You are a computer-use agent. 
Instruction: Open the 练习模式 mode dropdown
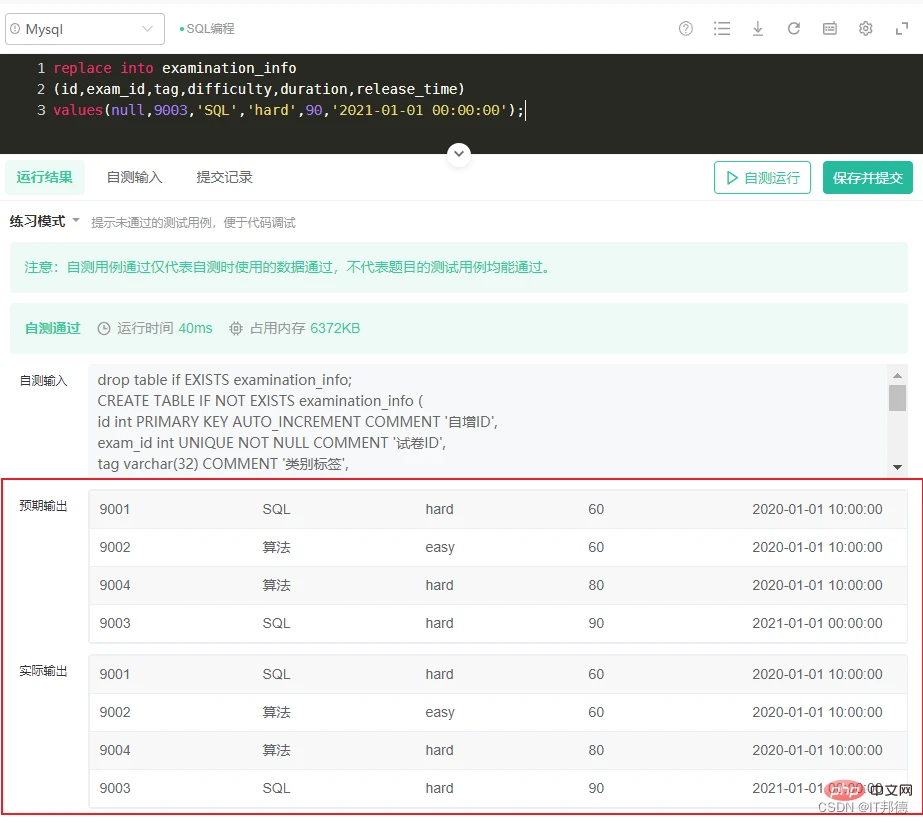coord(44,221)
